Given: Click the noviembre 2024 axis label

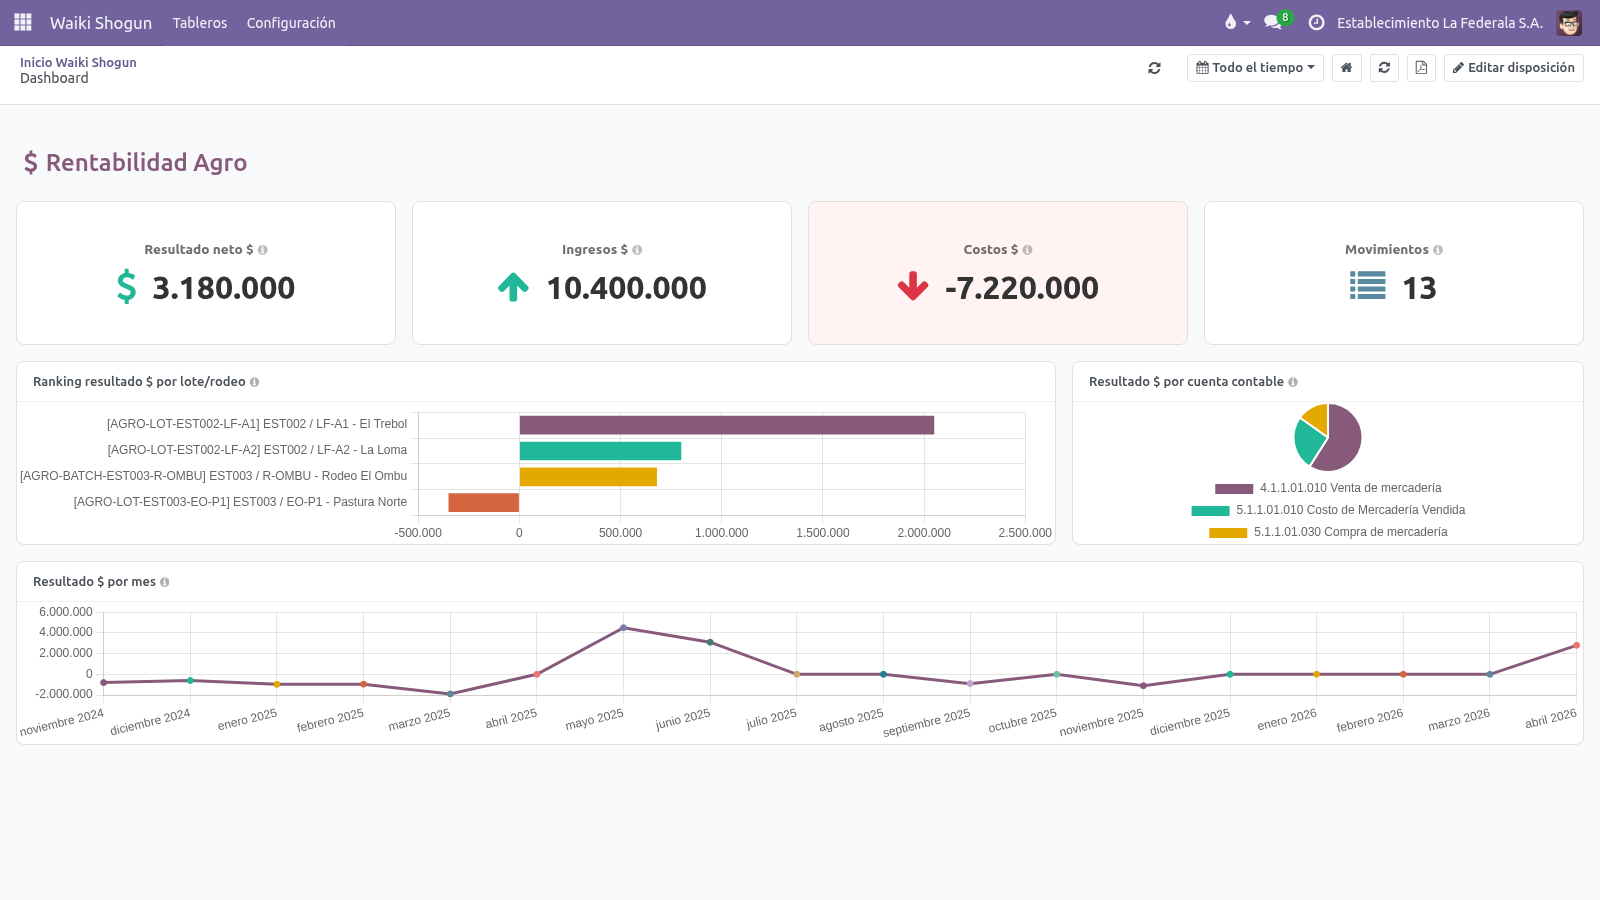Looking at the screenshot, I should point(62,723).
